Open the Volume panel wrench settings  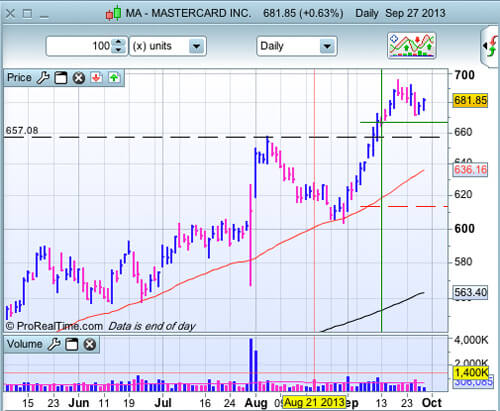[x=54, y=344]
